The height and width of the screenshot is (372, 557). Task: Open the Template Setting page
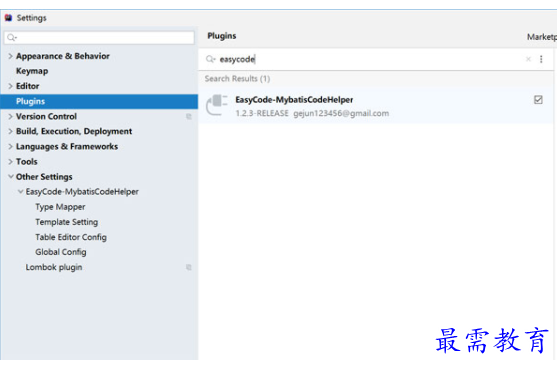point(66,222)
